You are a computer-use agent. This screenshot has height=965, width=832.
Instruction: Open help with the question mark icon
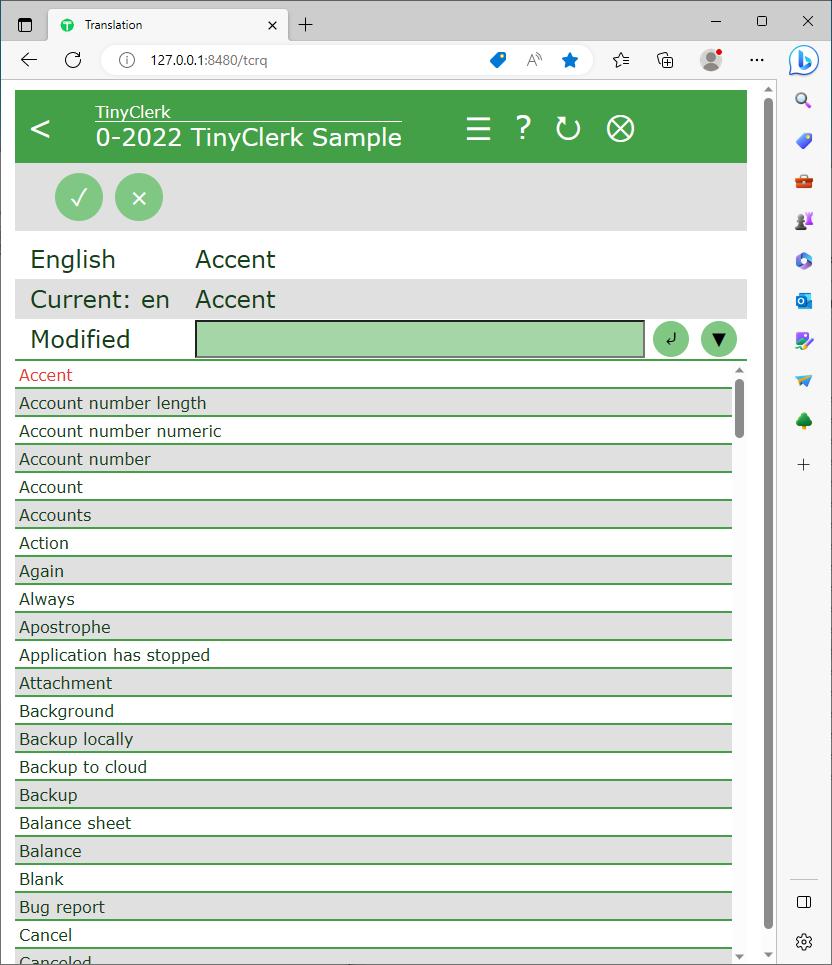[x=523, y=128]
